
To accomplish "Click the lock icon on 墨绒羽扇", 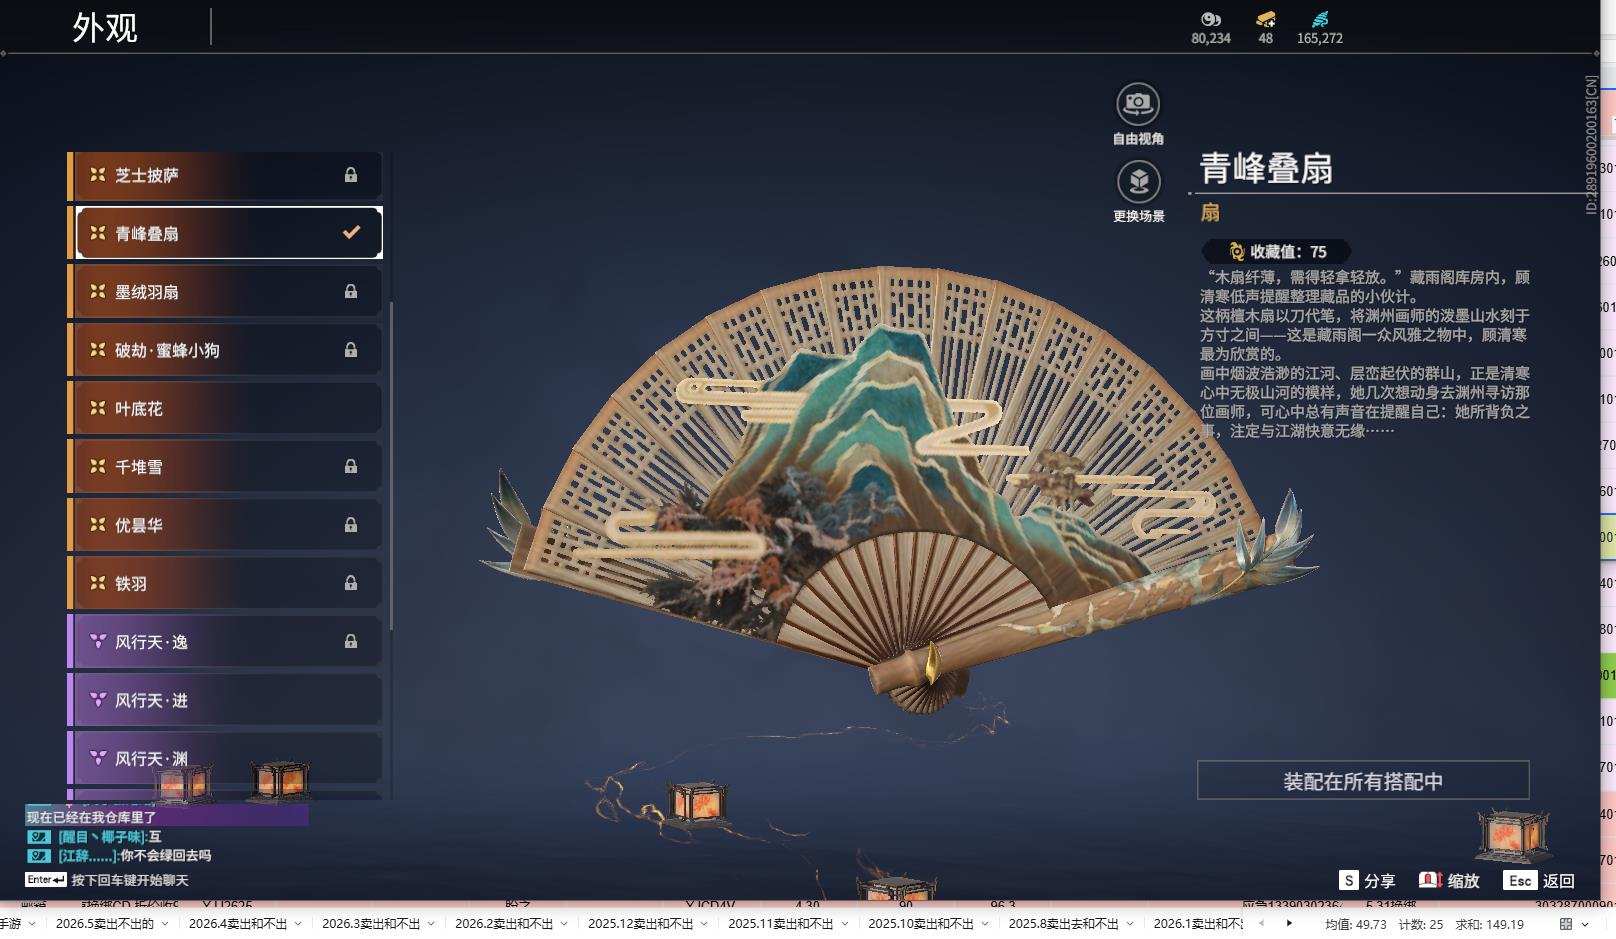I will (x=351, y=292).
